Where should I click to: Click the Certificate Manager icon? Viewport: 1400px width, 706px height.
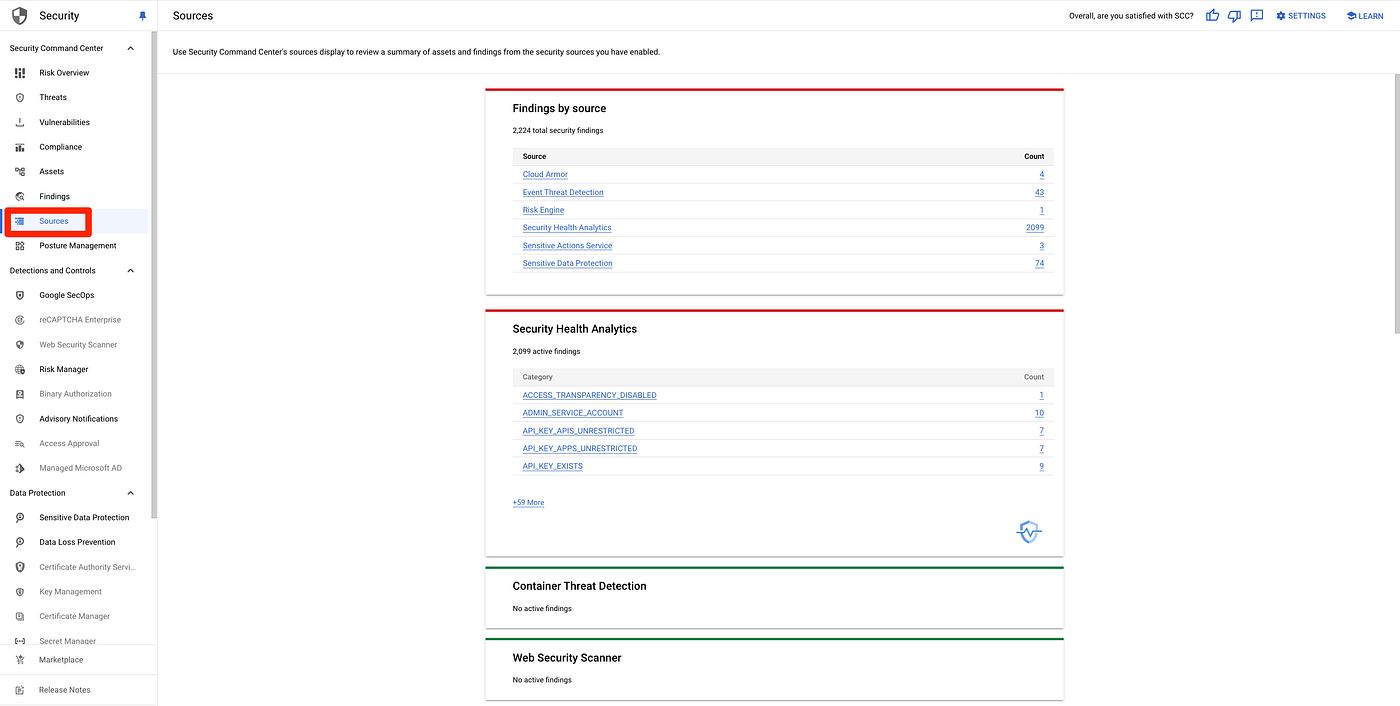[x=20, y=616]
